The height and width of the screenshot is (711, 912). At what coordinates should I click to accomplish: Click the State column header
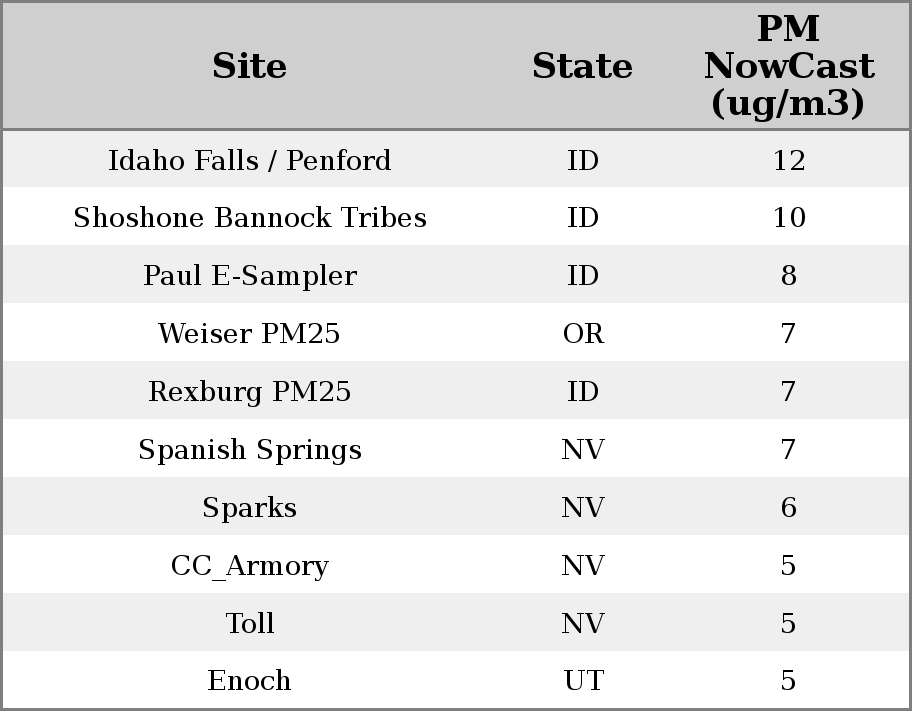[582, 66]
